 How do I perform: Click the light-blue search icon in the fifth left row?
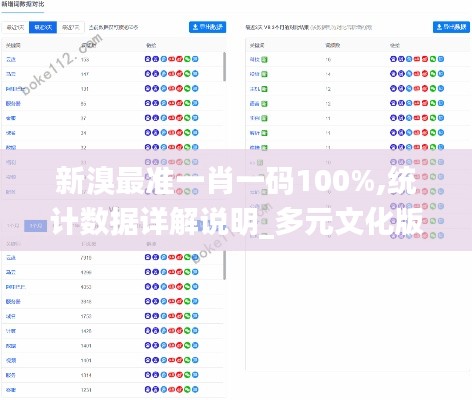point(164,118)
